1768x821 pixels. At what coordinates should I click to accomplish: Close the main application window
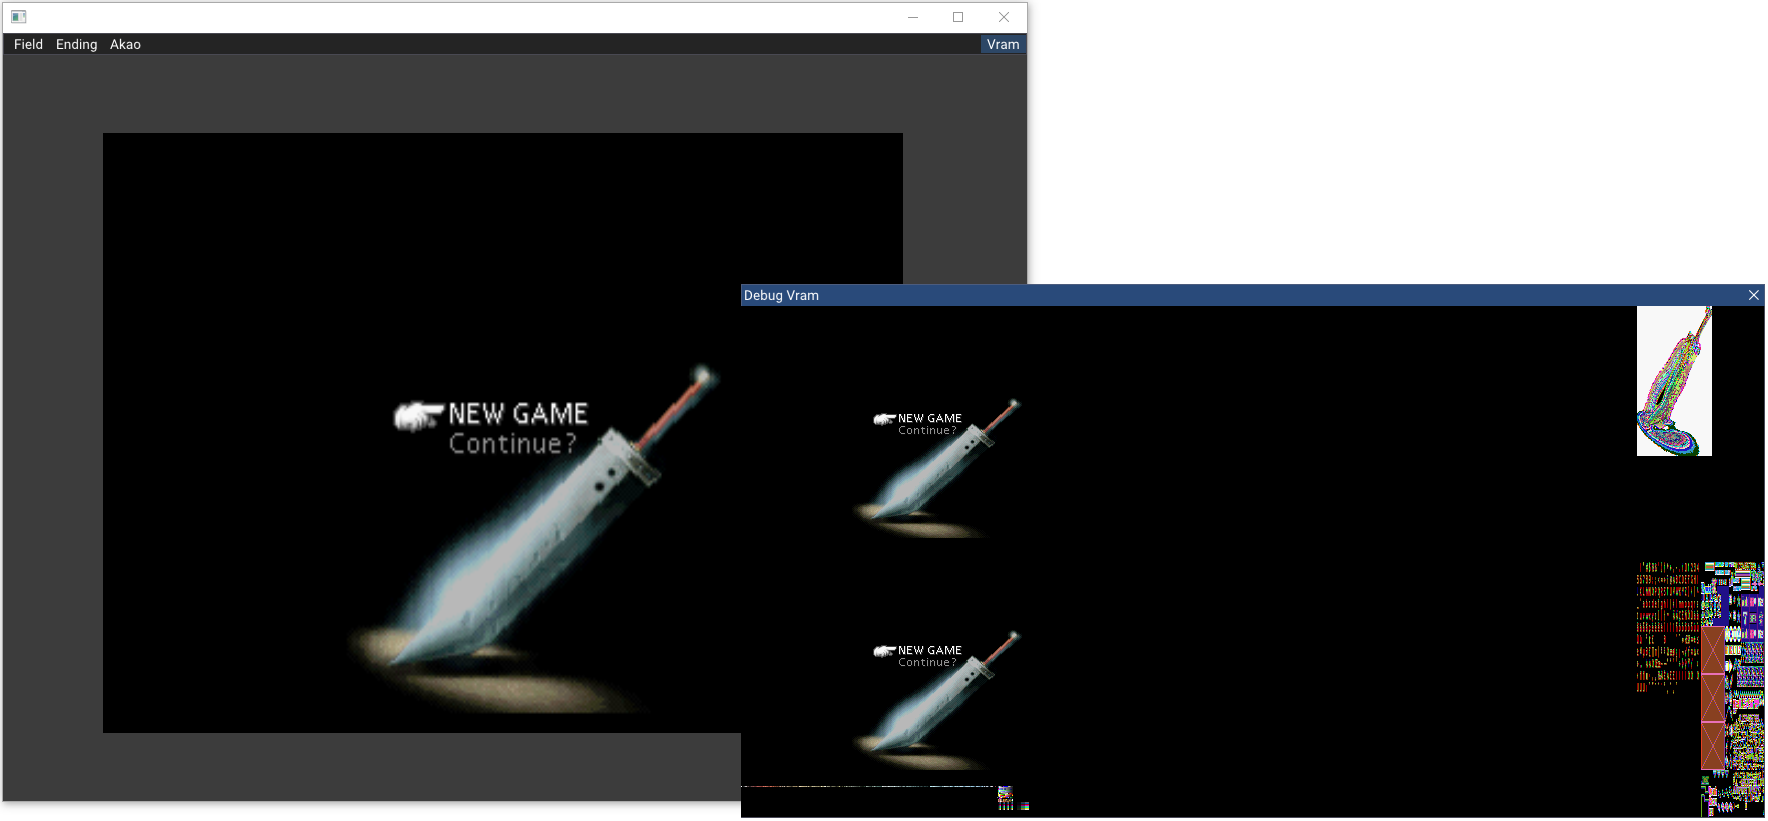pos(1004,17)
